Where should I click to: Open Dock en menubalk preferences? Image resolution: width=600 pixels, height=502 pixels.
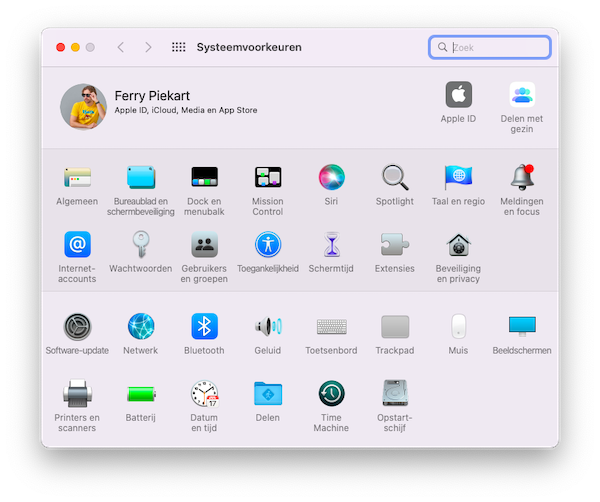point(204,177)
